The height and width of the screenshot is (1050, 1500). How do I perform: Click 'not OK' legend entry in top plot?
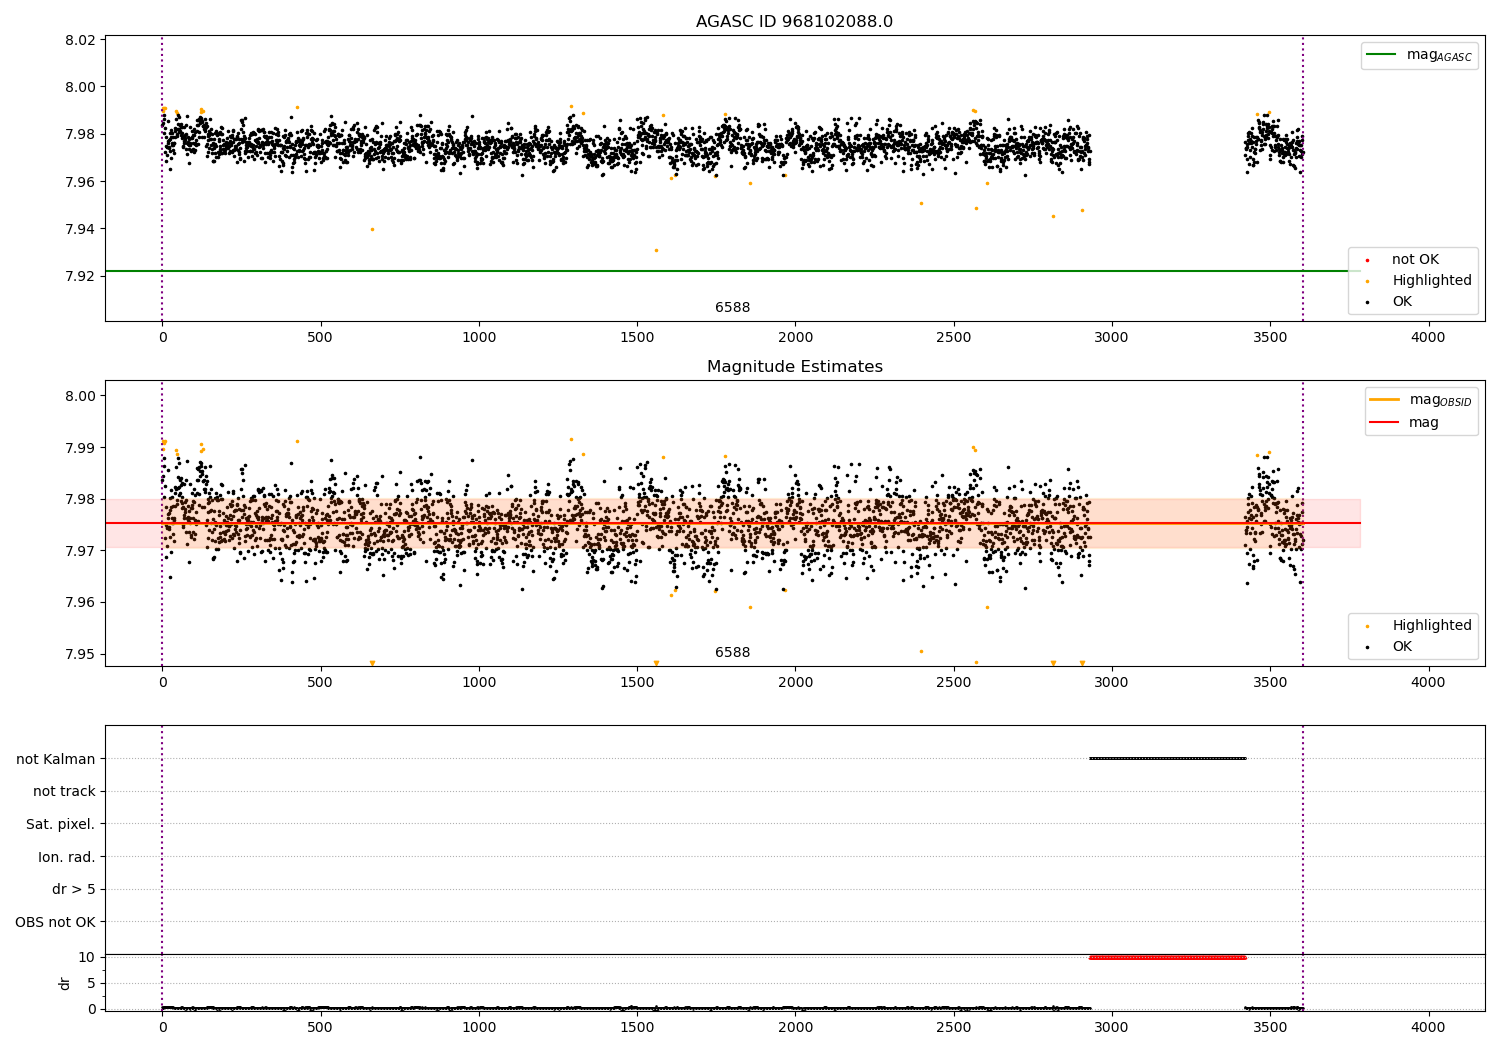[x=1415, y=260]
